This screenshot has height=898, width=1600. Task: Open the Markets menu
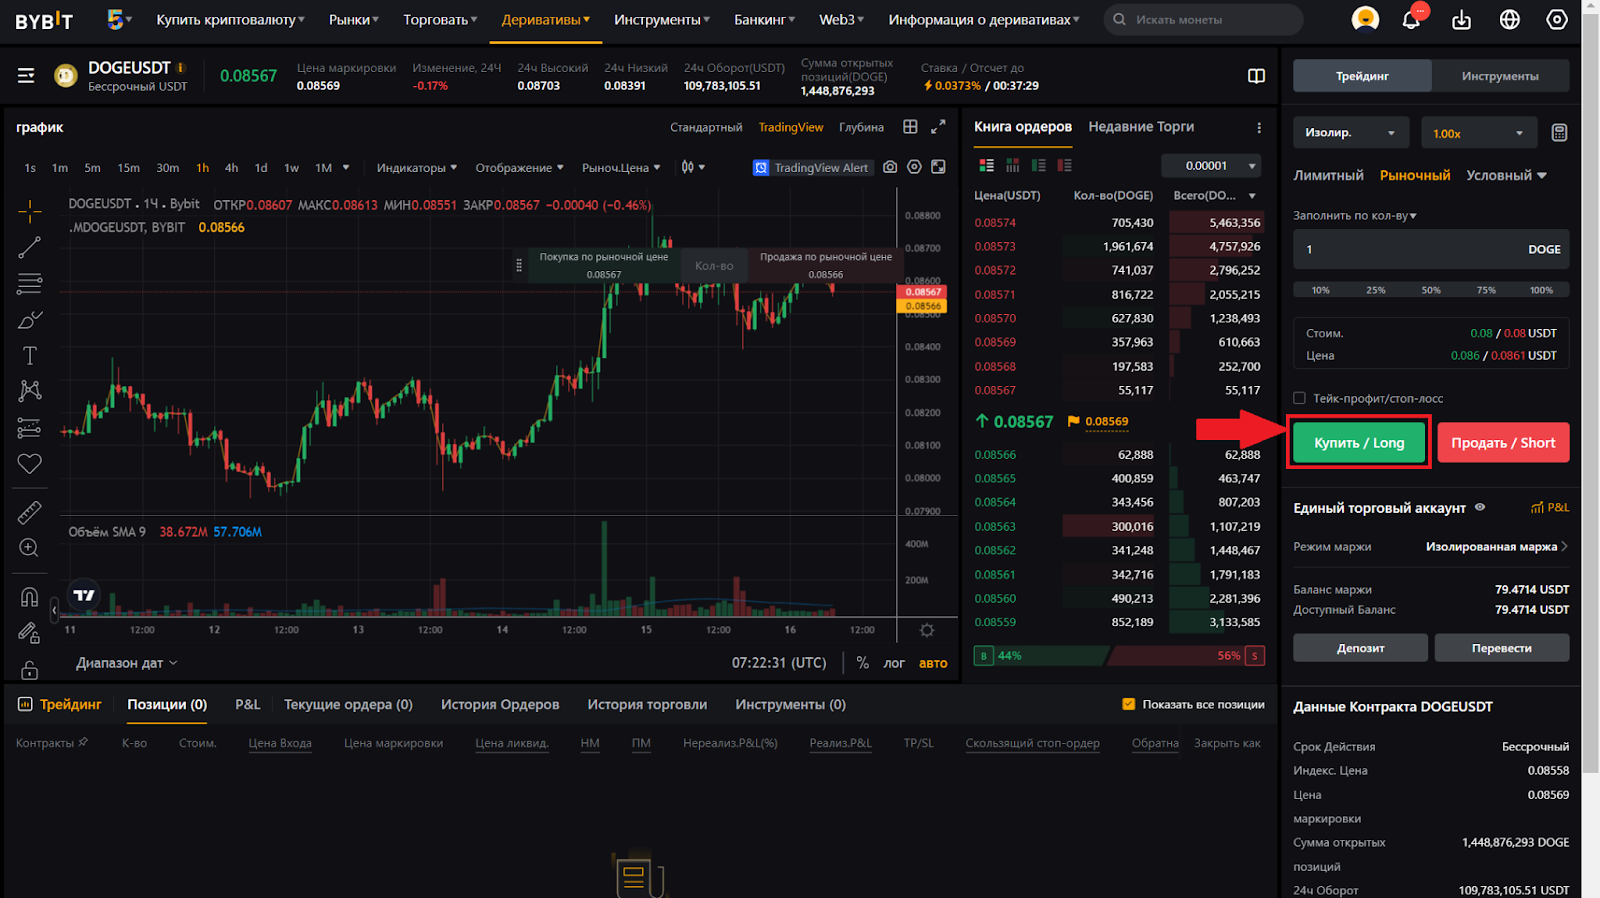pyautogui.click(x=354, y=20)
